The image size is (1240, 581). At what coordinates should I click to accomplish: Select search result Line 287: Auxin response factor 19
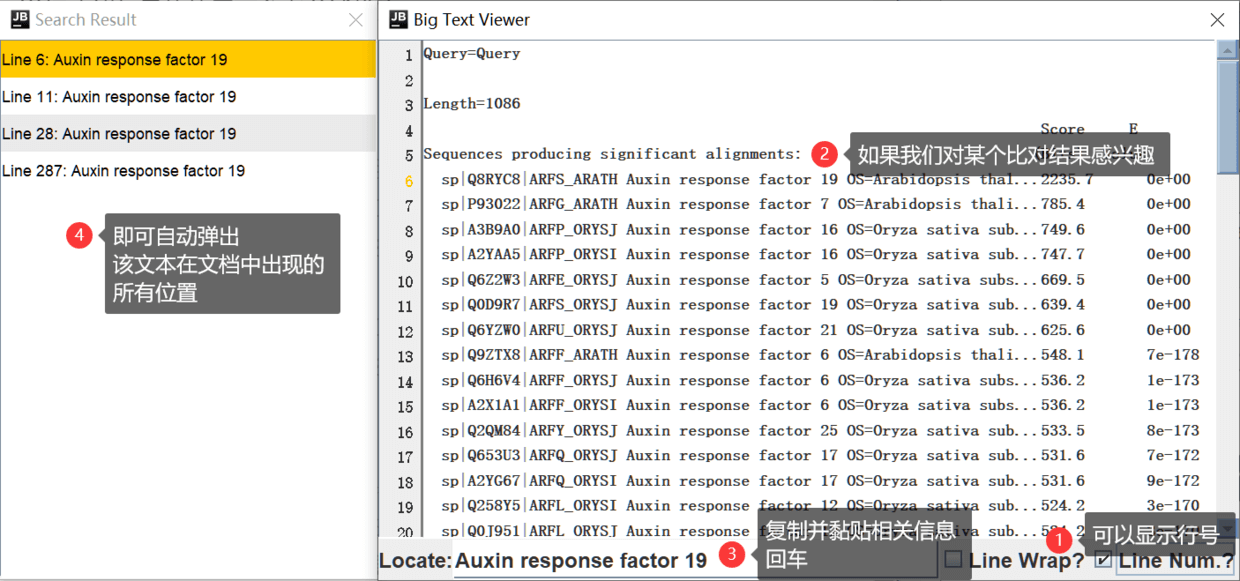tap(188, 171)
